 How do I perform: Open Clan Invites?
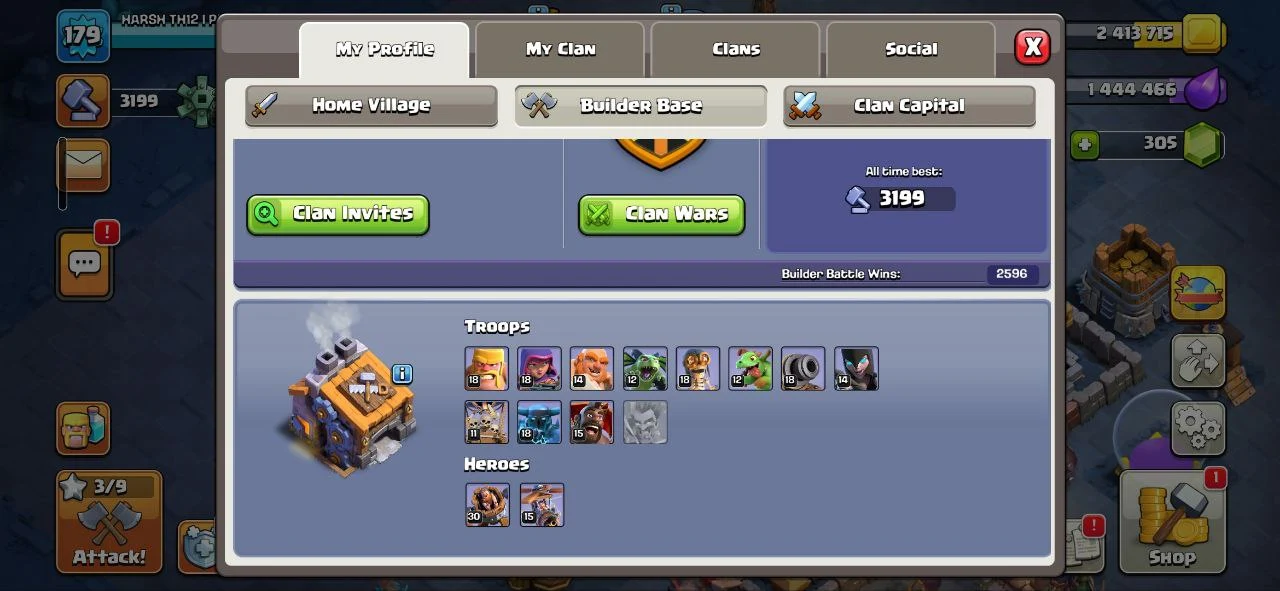pos(338,214)
